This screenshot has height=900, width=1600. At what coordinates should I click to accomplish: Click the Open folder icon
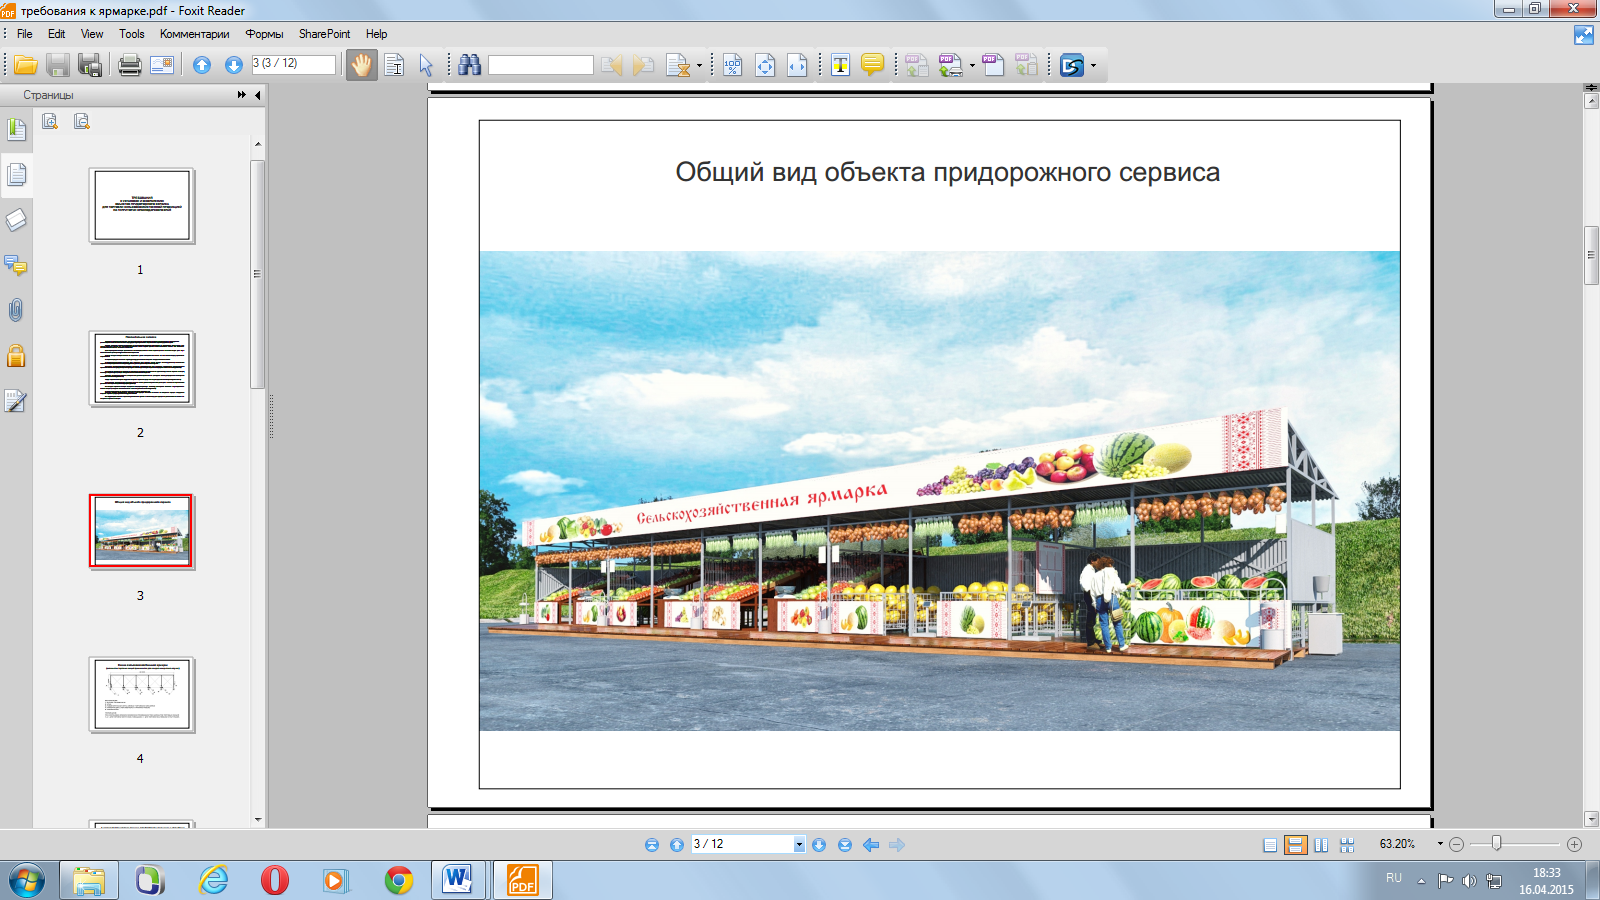pyautogui.click(x=26, y=65)
